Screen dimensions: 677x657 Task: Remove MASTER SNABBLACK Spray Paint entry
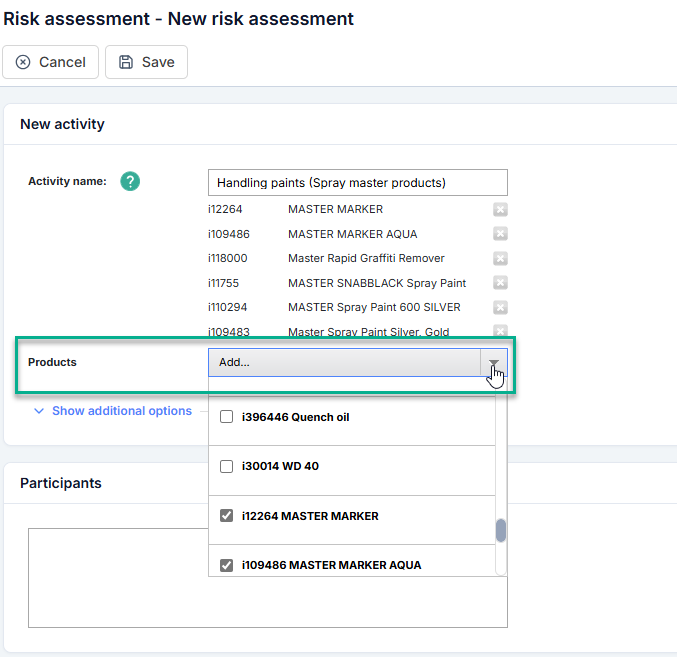coord(500,283)
